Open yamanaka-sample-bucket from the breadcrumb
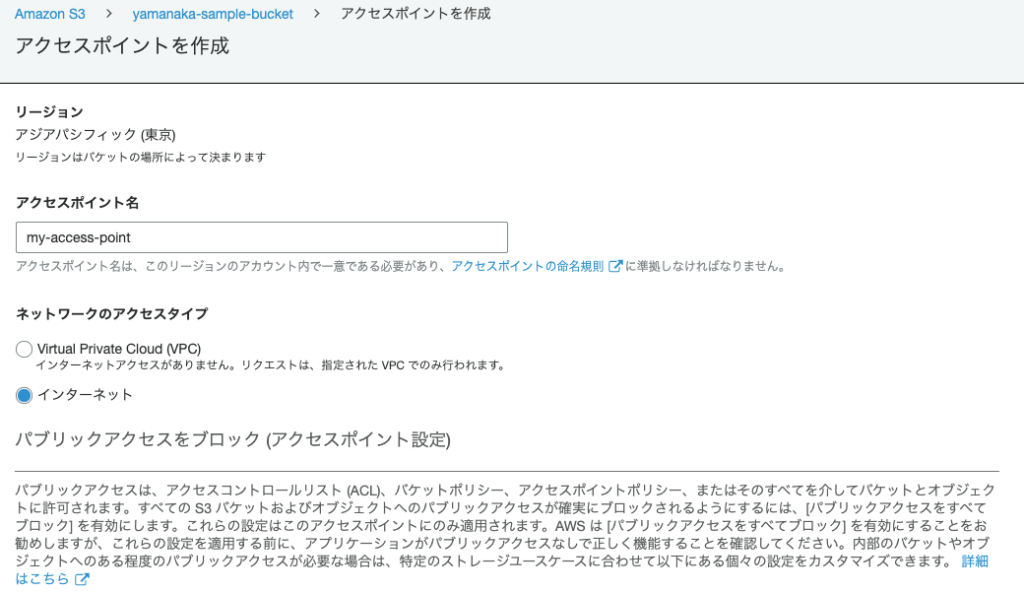The width and height of the screenshot is (1024, 593). pos(212,14)
